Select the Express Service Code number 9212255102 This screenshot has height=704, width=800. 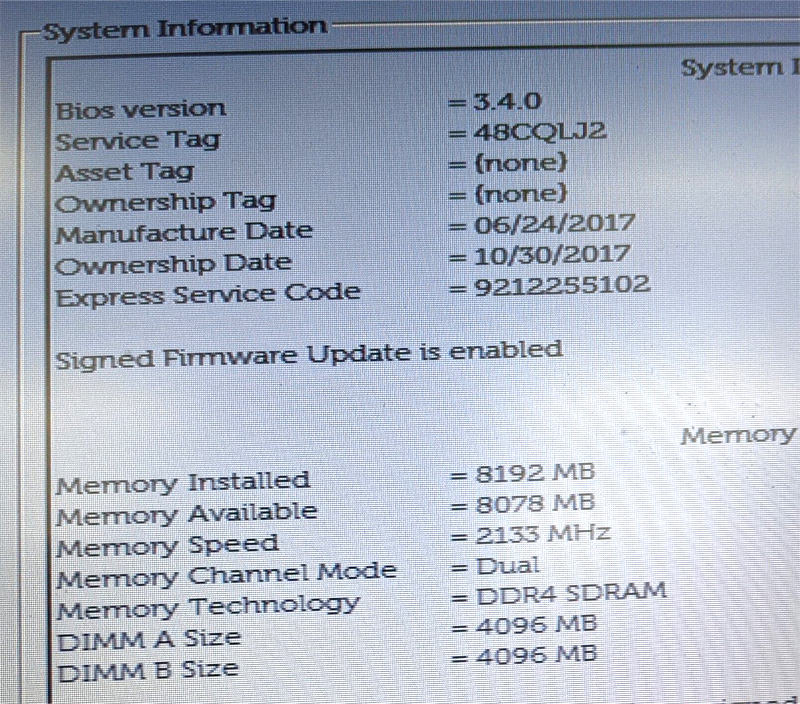click(x=562, y=286)
